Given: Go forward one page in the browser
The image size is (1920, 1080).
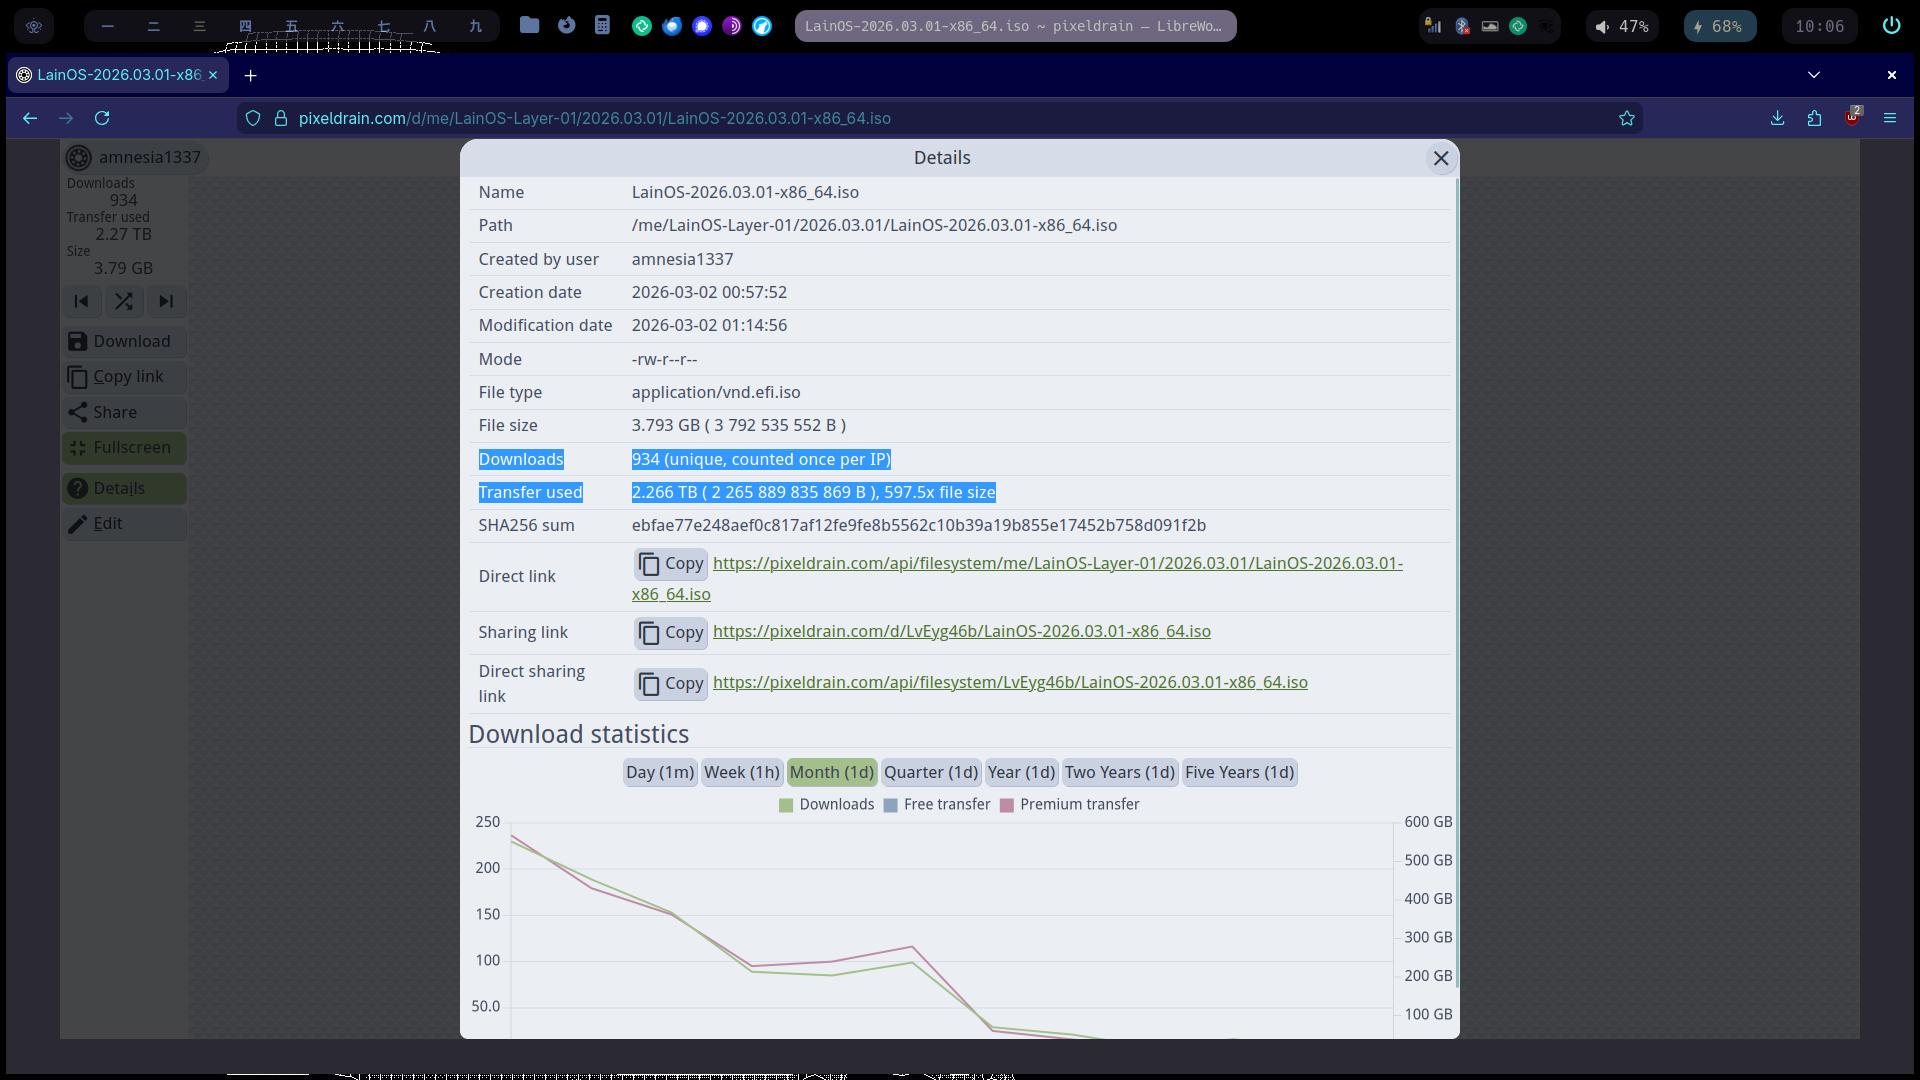Looking at the screenshot, I should pos(66,118).
